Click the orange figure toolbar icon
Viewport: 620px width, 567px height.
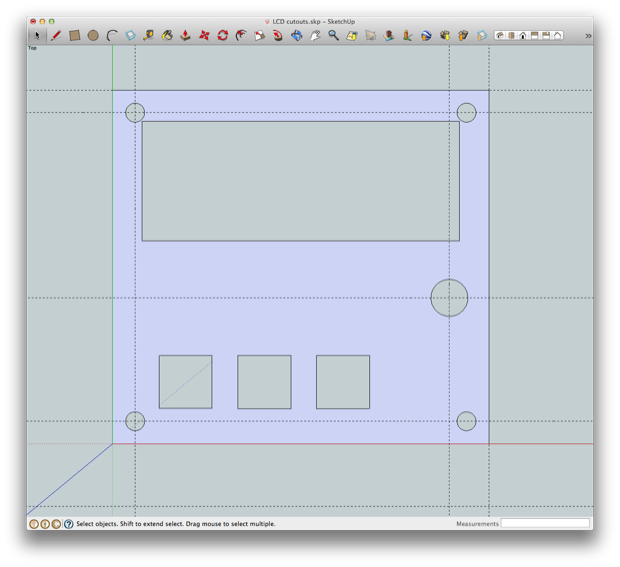click(x=408, y=36)
